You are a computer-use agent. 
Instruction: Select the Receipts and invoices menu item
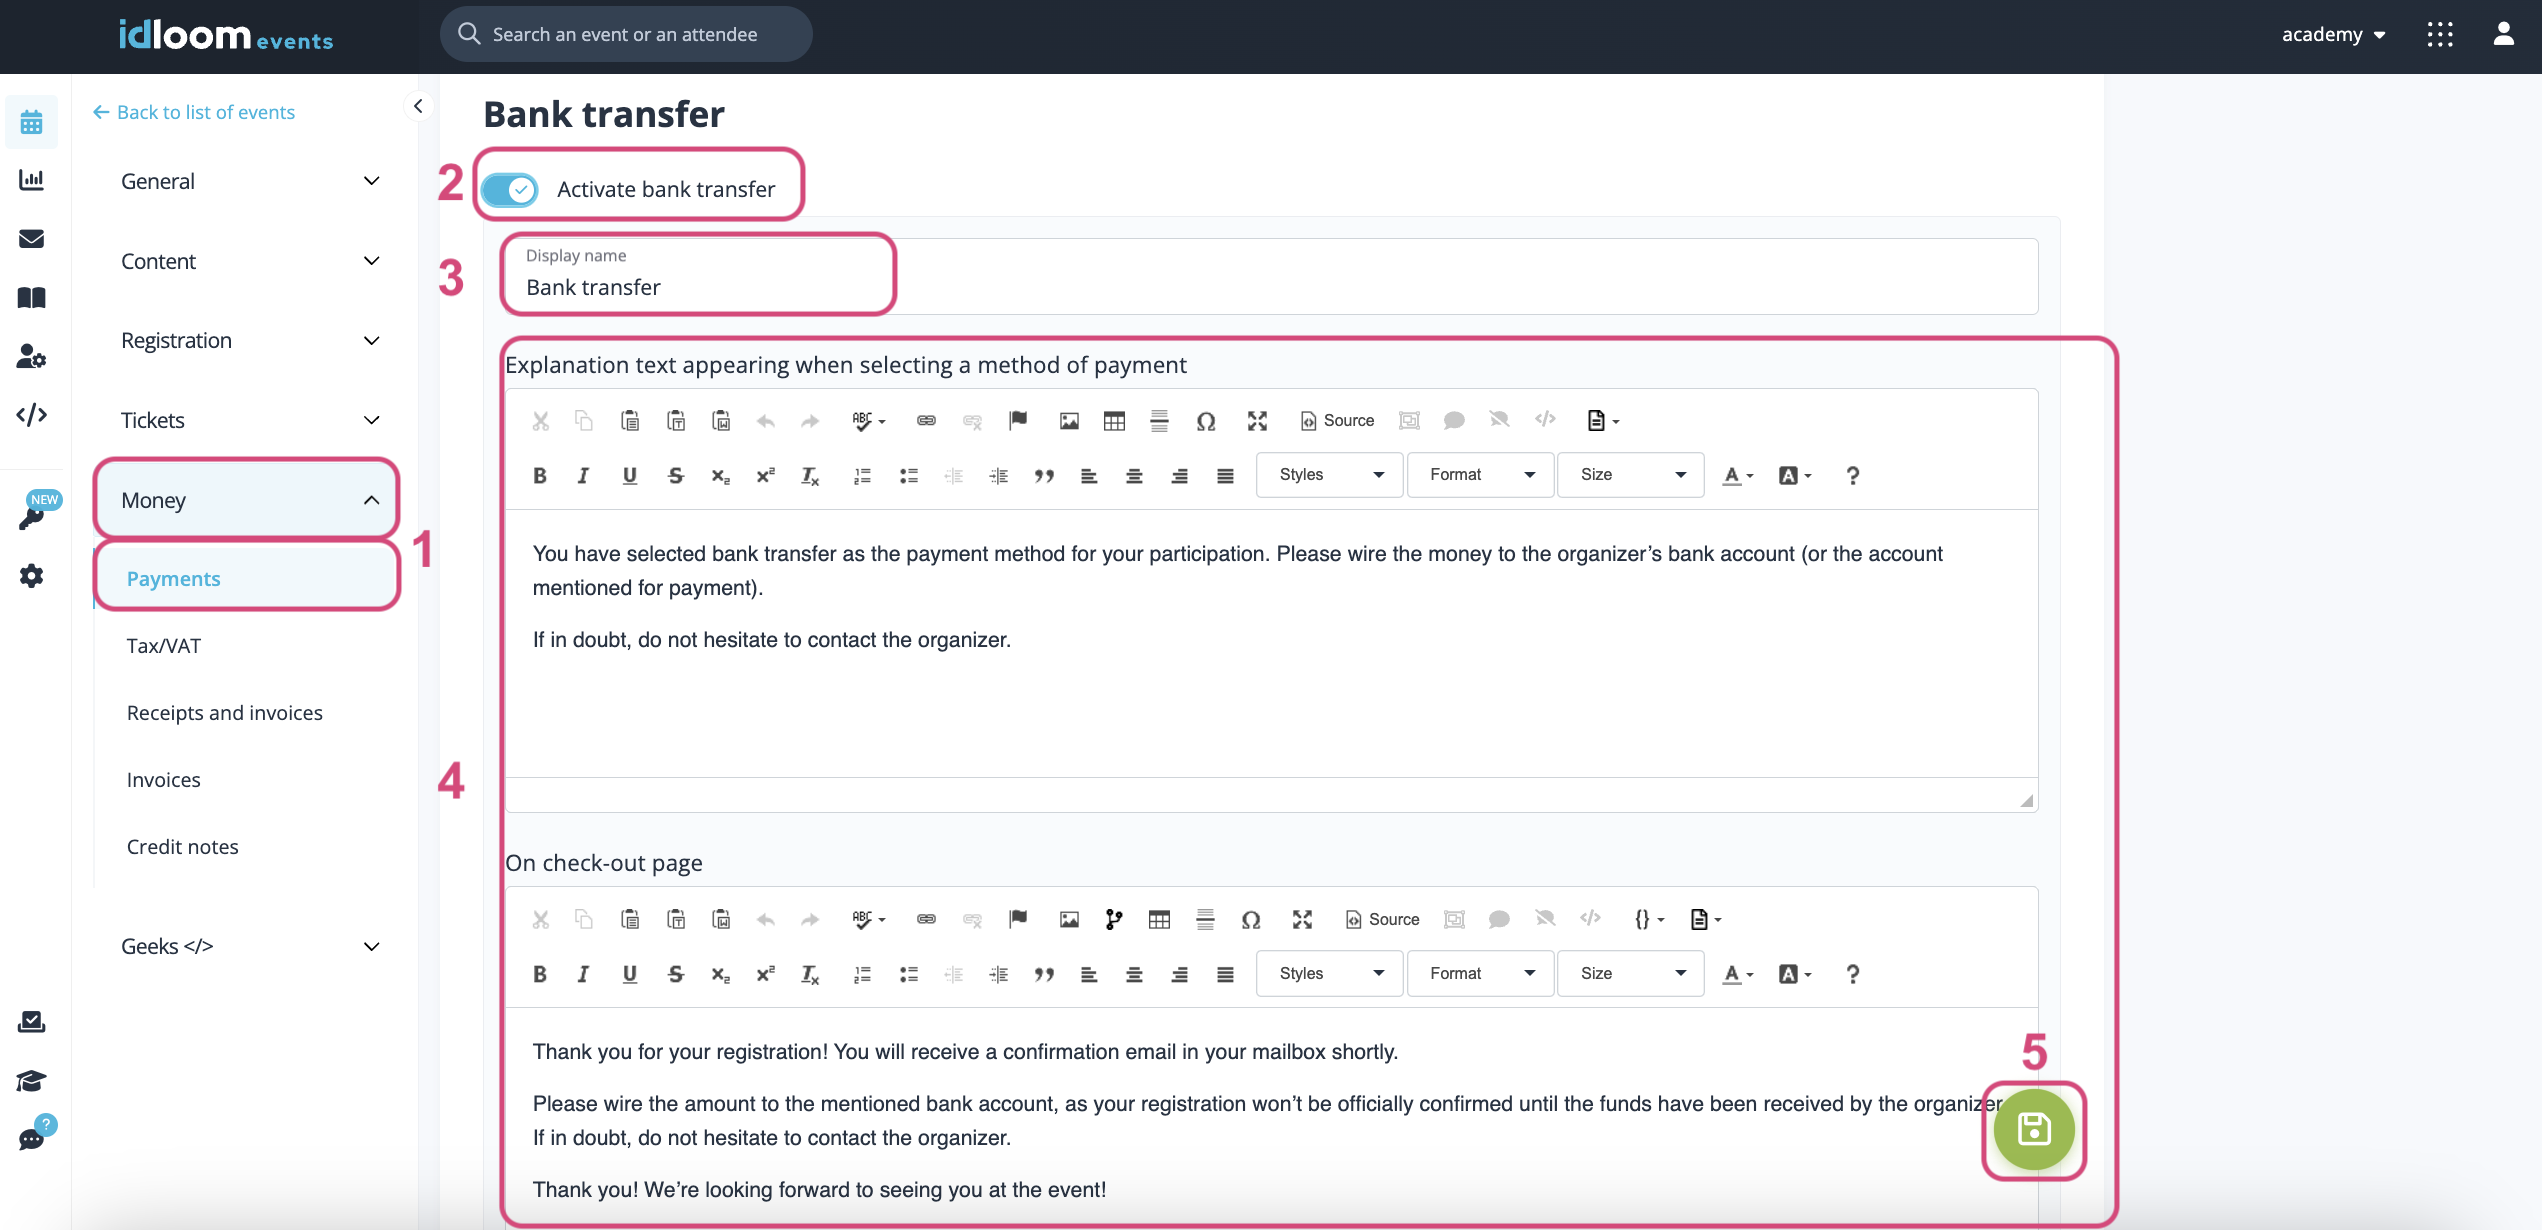pyautogui.click(x=224, y=713)
